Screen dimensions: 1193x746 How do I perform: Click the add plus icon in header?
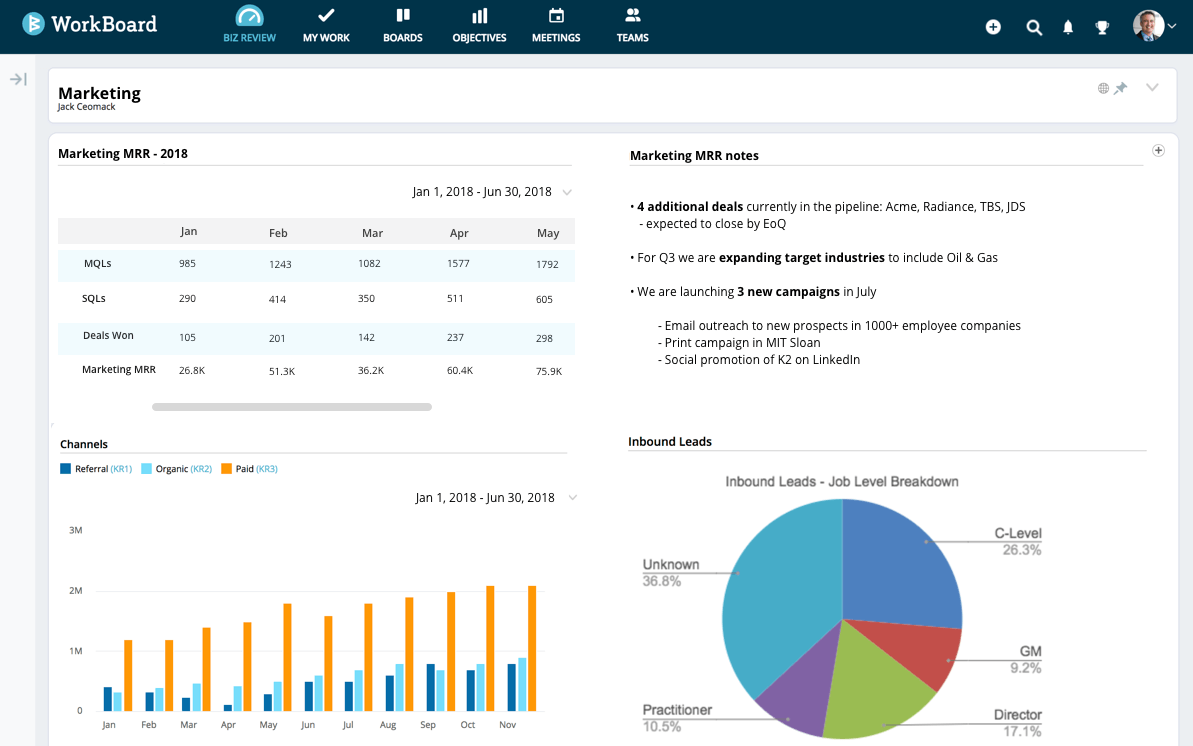click(993, 27)
